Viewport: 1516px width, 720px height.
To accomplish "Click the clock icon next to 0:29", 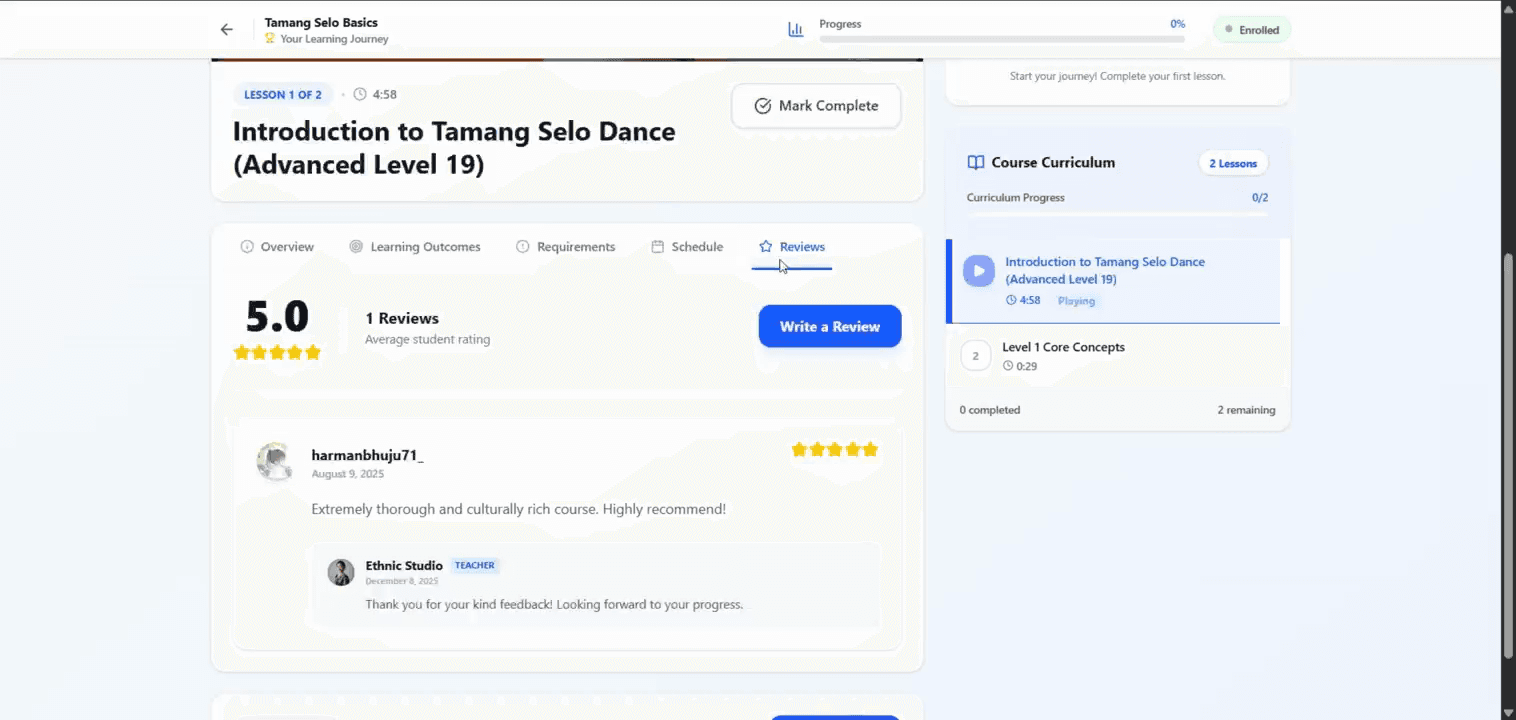I will (1008, 366).
